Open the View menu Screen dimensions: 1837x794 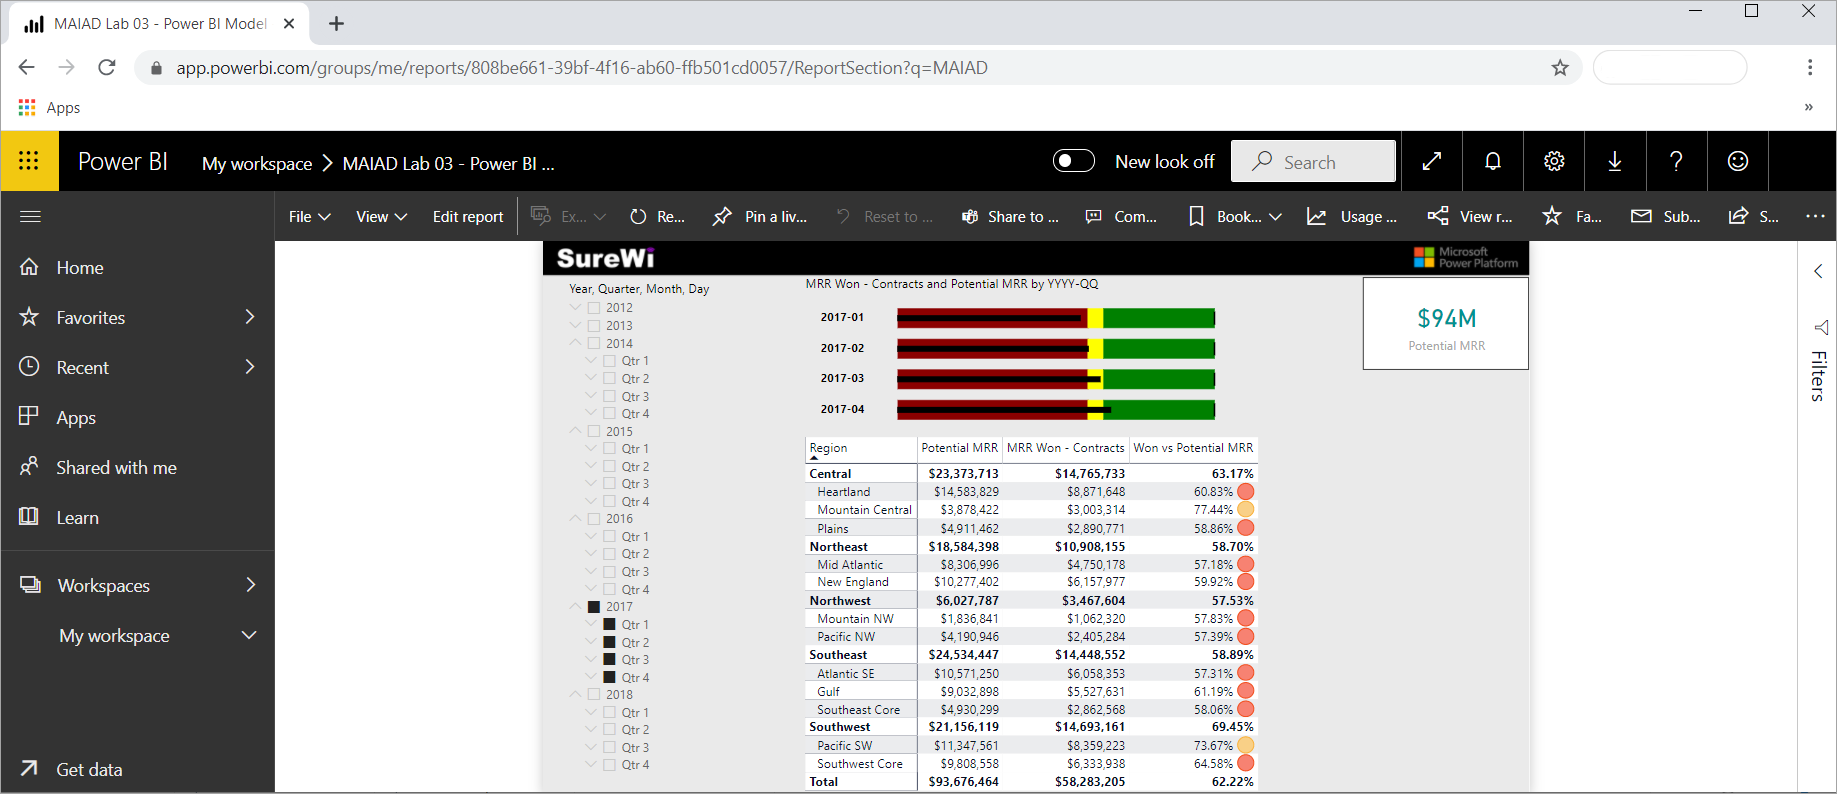coord(382,216)
